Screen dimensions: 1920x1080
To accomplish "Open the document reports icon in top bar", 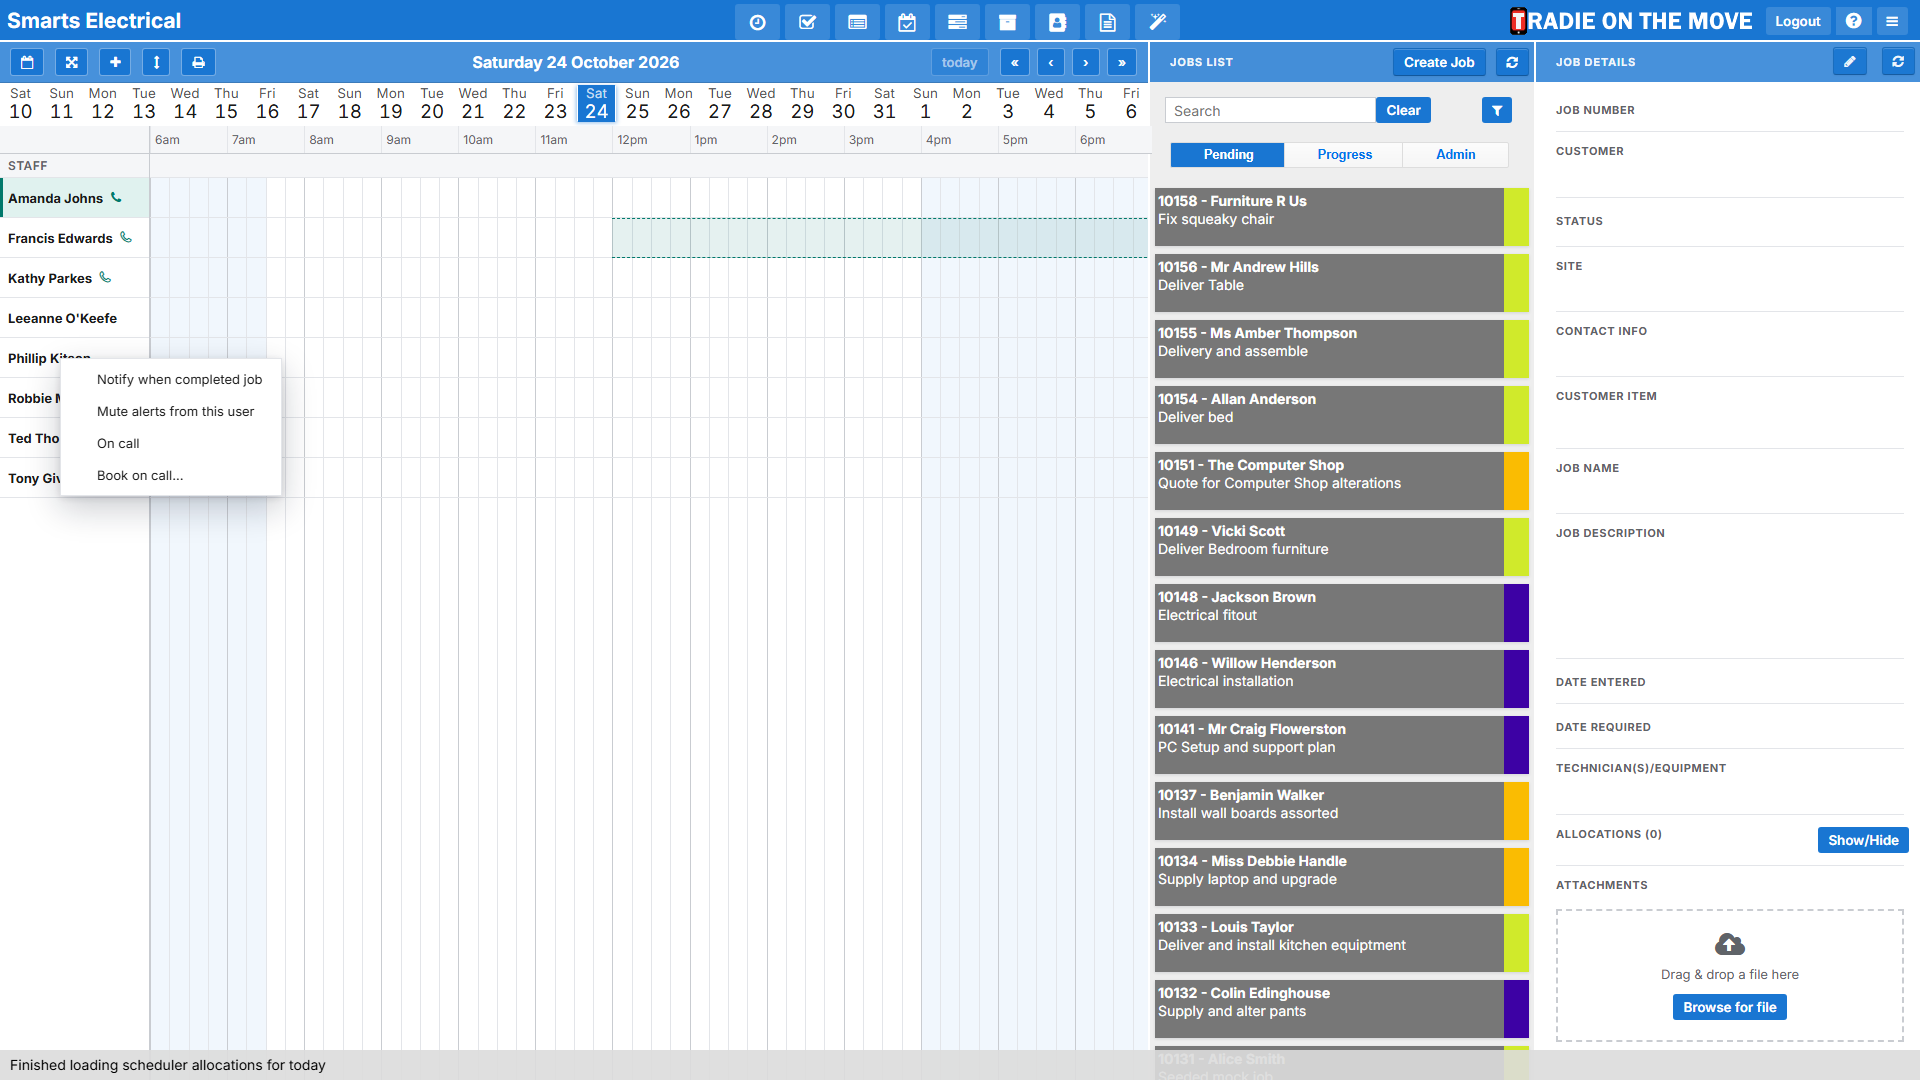I will tap(1107, 22).
